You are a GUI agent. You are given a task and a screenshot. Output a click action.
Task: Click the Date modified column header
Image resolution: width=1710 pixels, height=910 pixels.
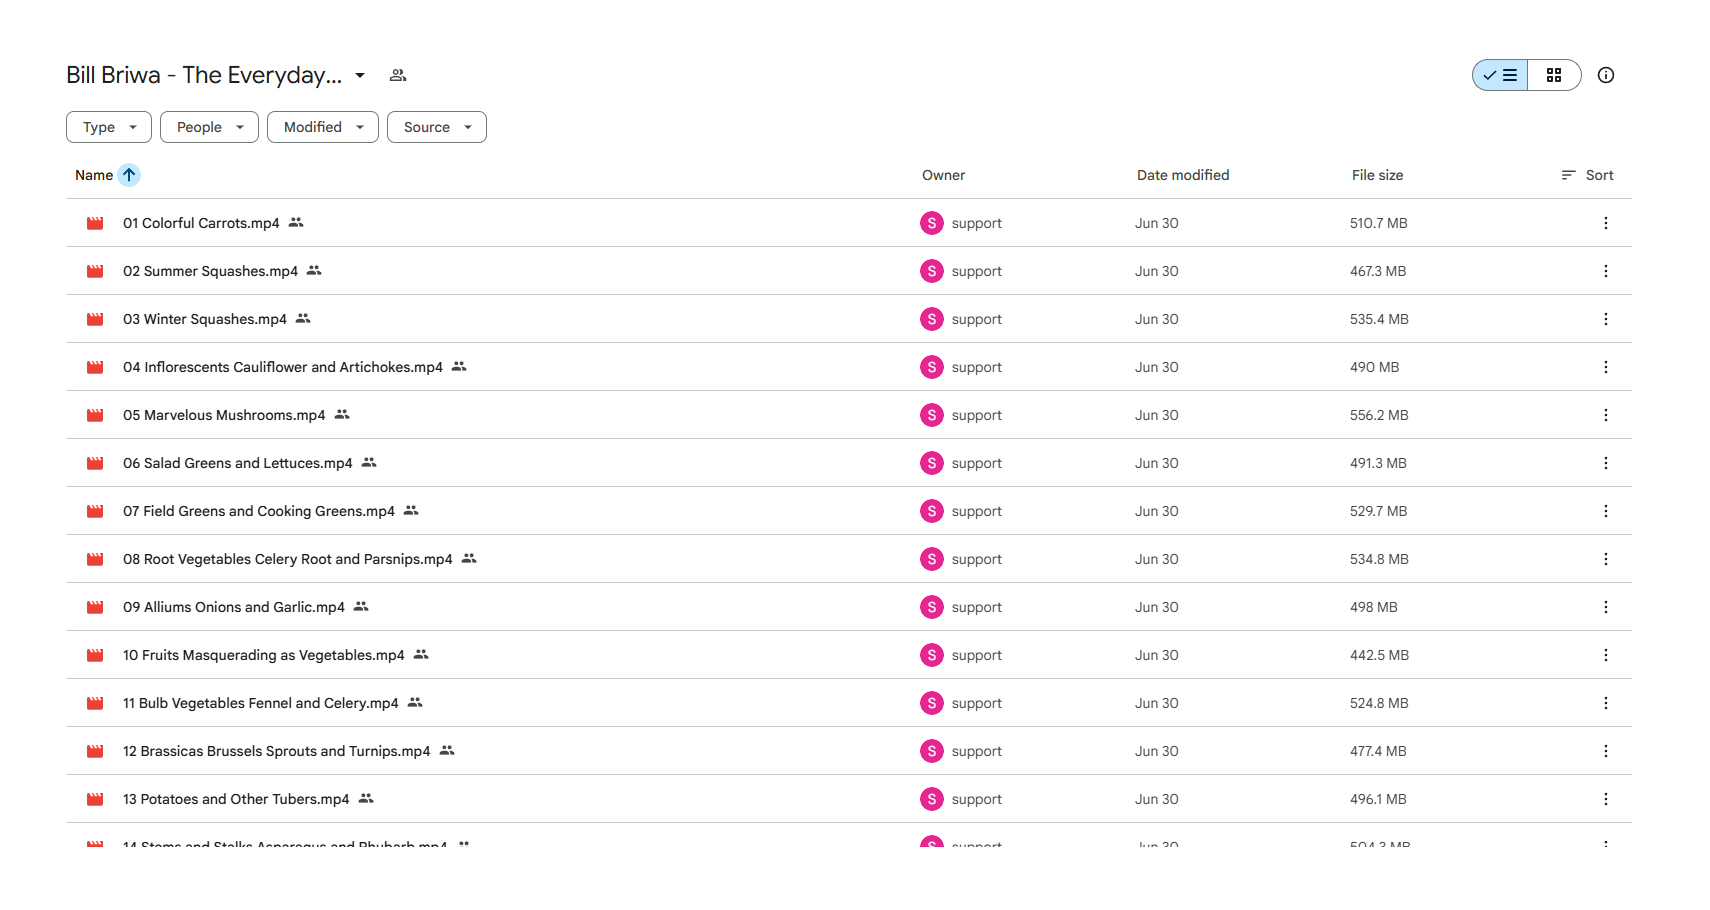click(1183, 175)
